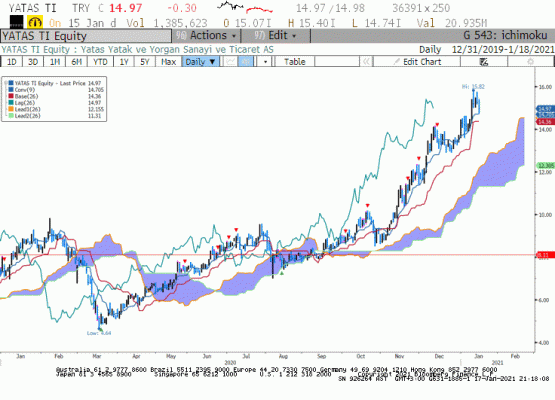
Task: Click the double left chevron collapse icon
Action: click(x=366, y=62)
